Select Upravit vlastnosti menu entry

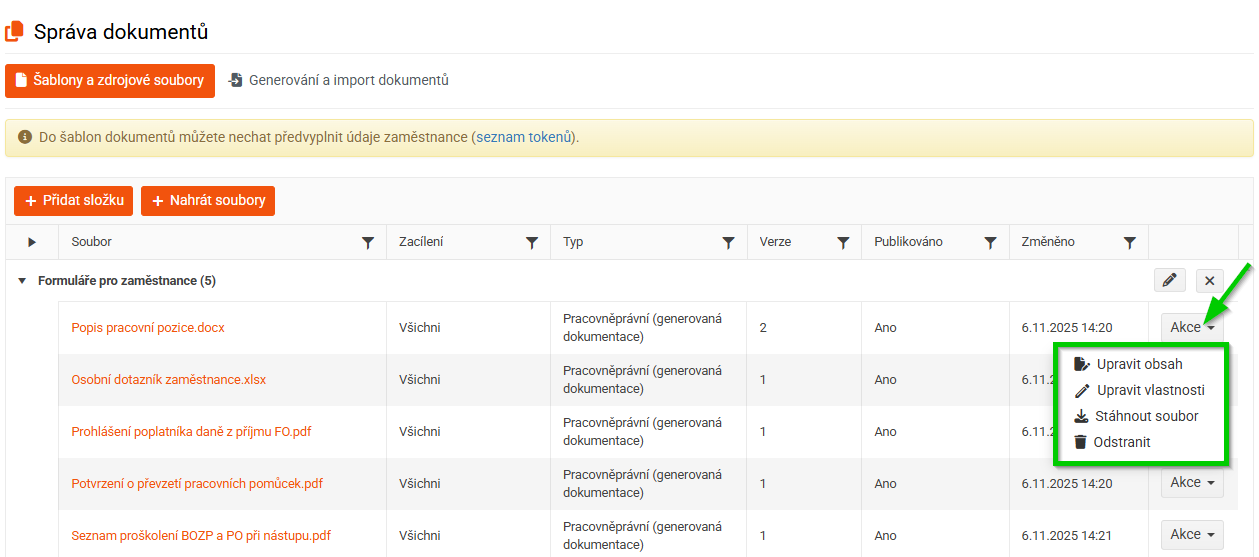point(1149,390)
